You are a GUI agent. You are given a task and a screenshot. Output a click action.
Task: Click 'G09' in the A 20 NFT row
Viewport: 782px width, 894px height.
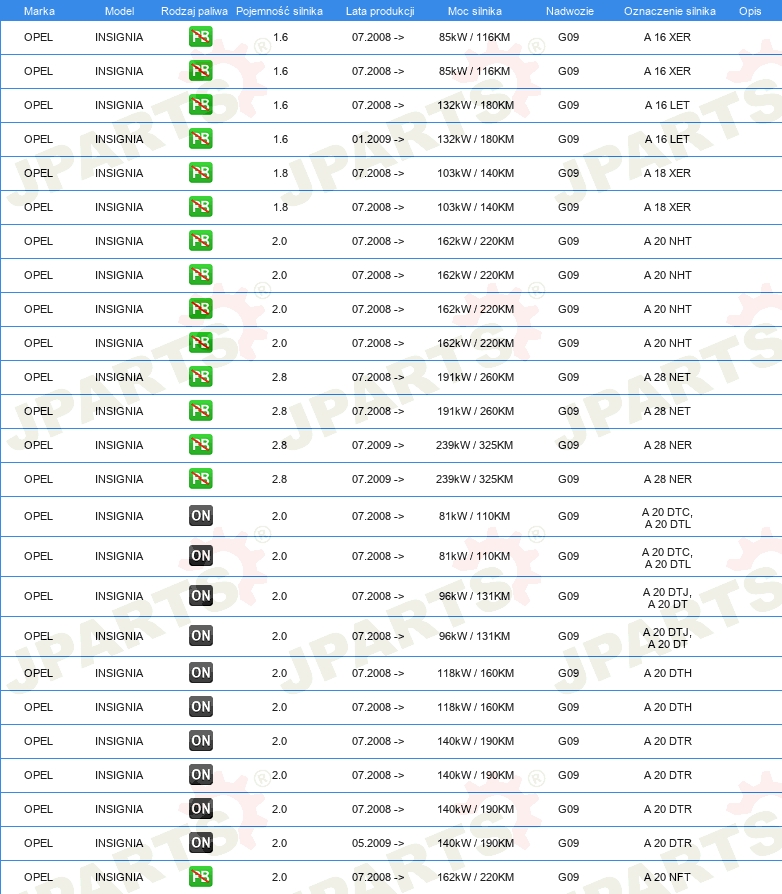pos(568,877)
